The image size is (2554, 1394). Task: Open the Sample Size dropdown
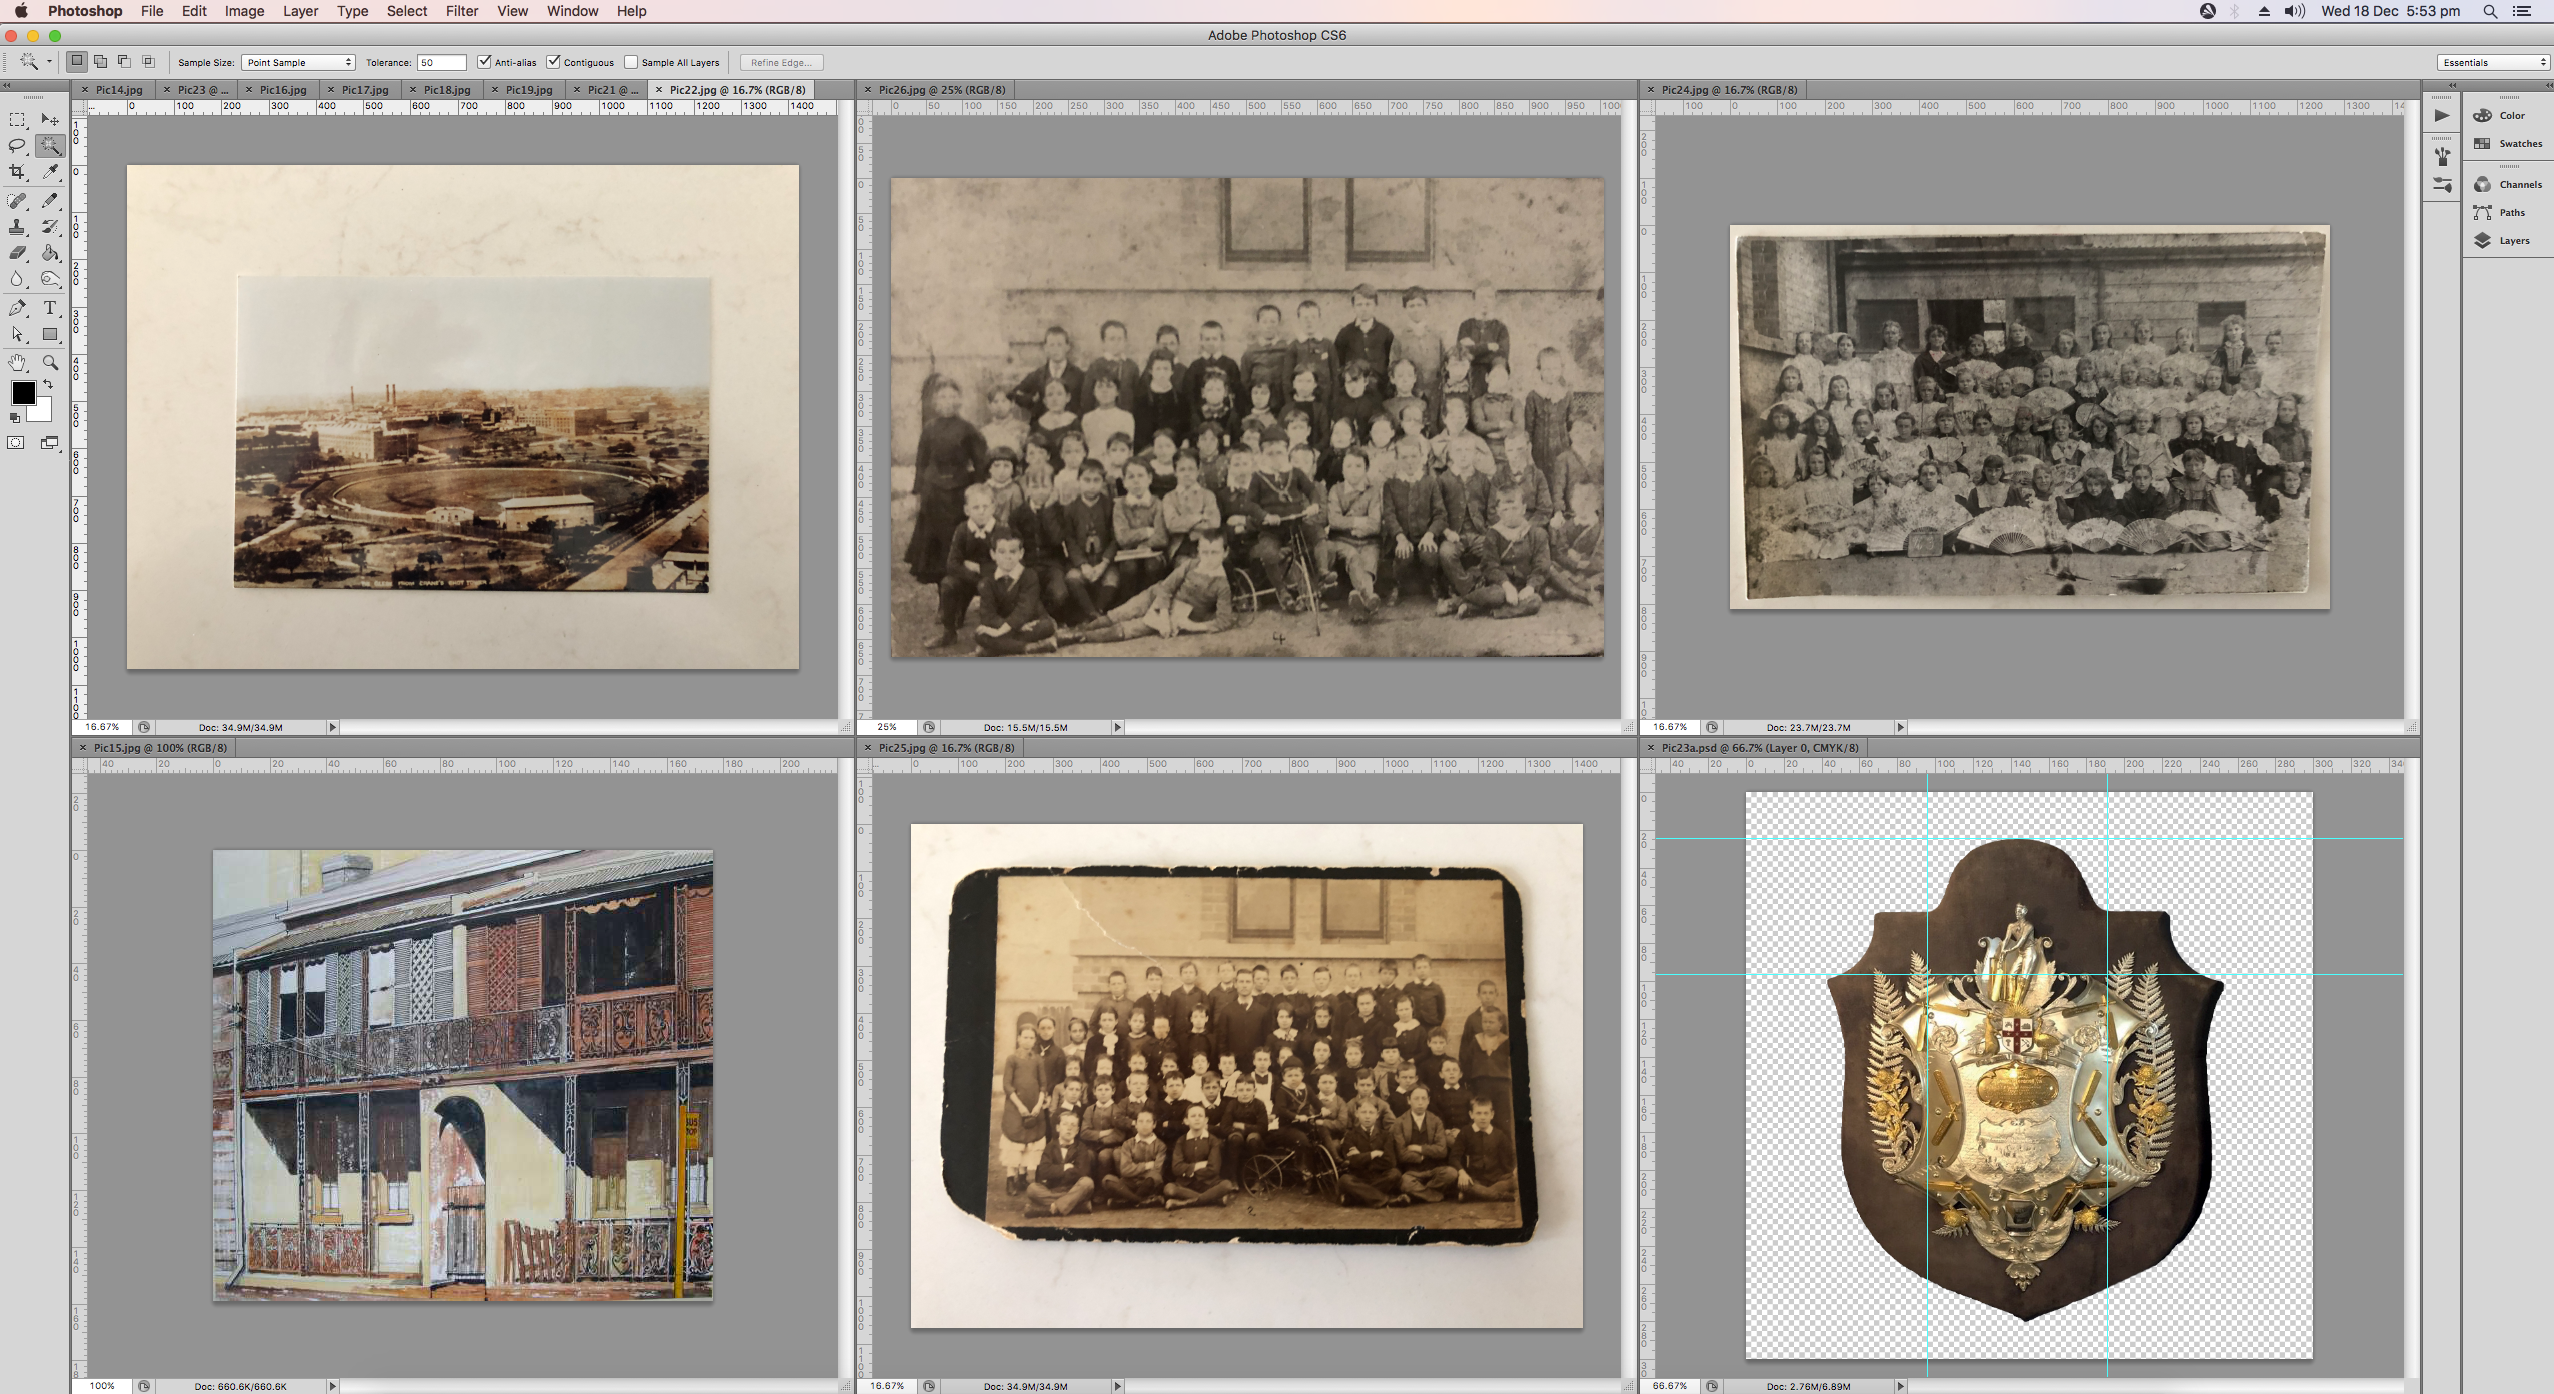[298, 62]
